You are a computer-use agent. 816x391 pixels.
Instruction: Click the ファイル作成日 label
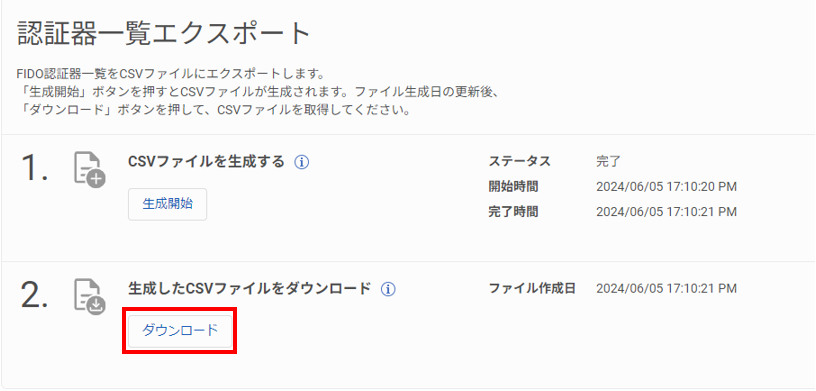(x=532, y=288)
